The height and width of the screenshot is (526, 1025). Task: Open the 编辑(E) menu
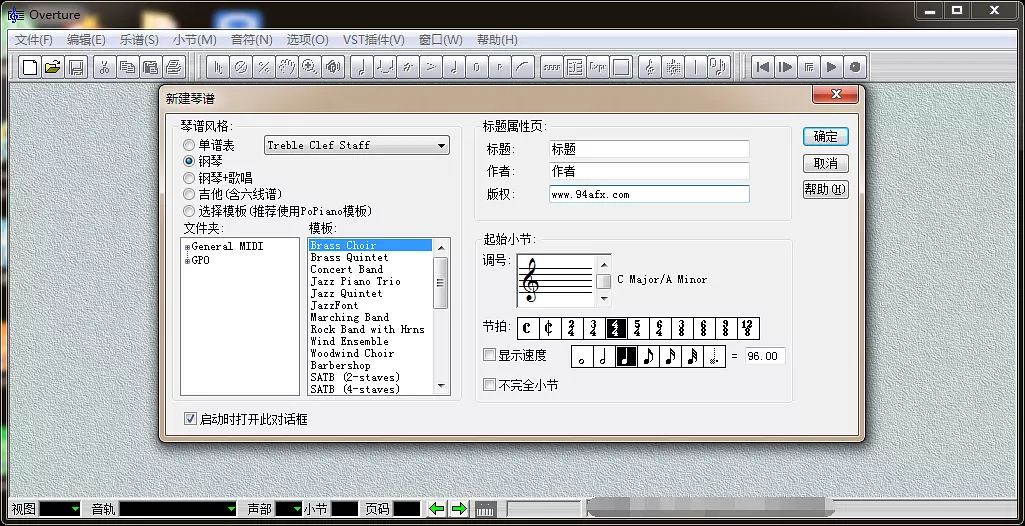coord(86,40)
